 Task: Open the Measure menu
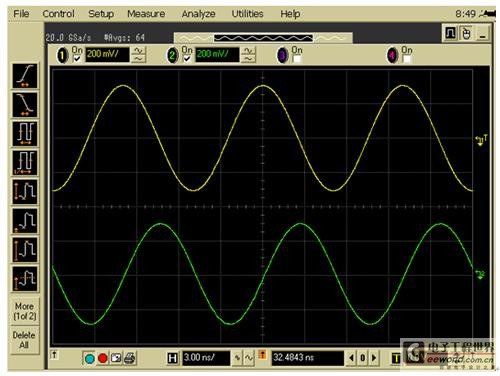pyautogui.click(x=146, y=14)
